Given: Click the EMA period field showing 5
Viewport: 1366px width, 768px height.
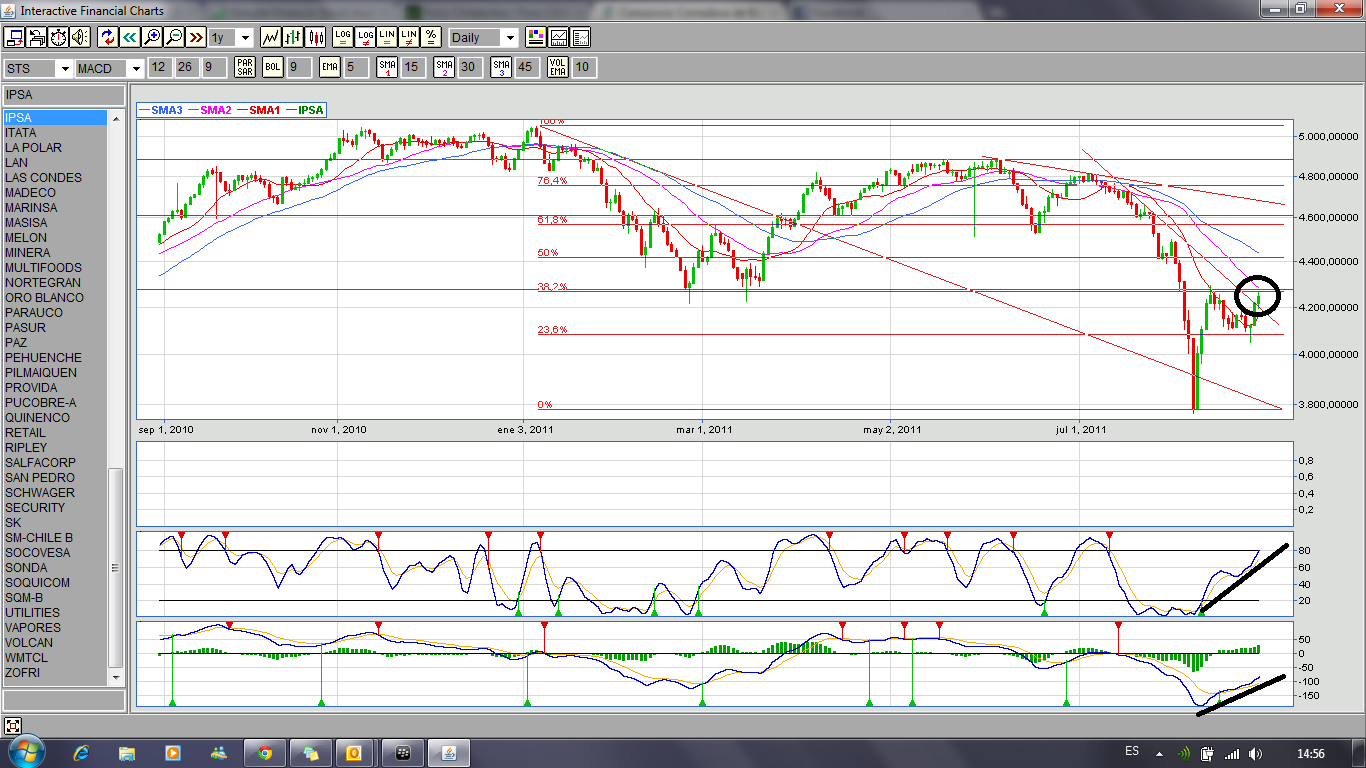Looking at the screenshot, I should coord(356,68).
